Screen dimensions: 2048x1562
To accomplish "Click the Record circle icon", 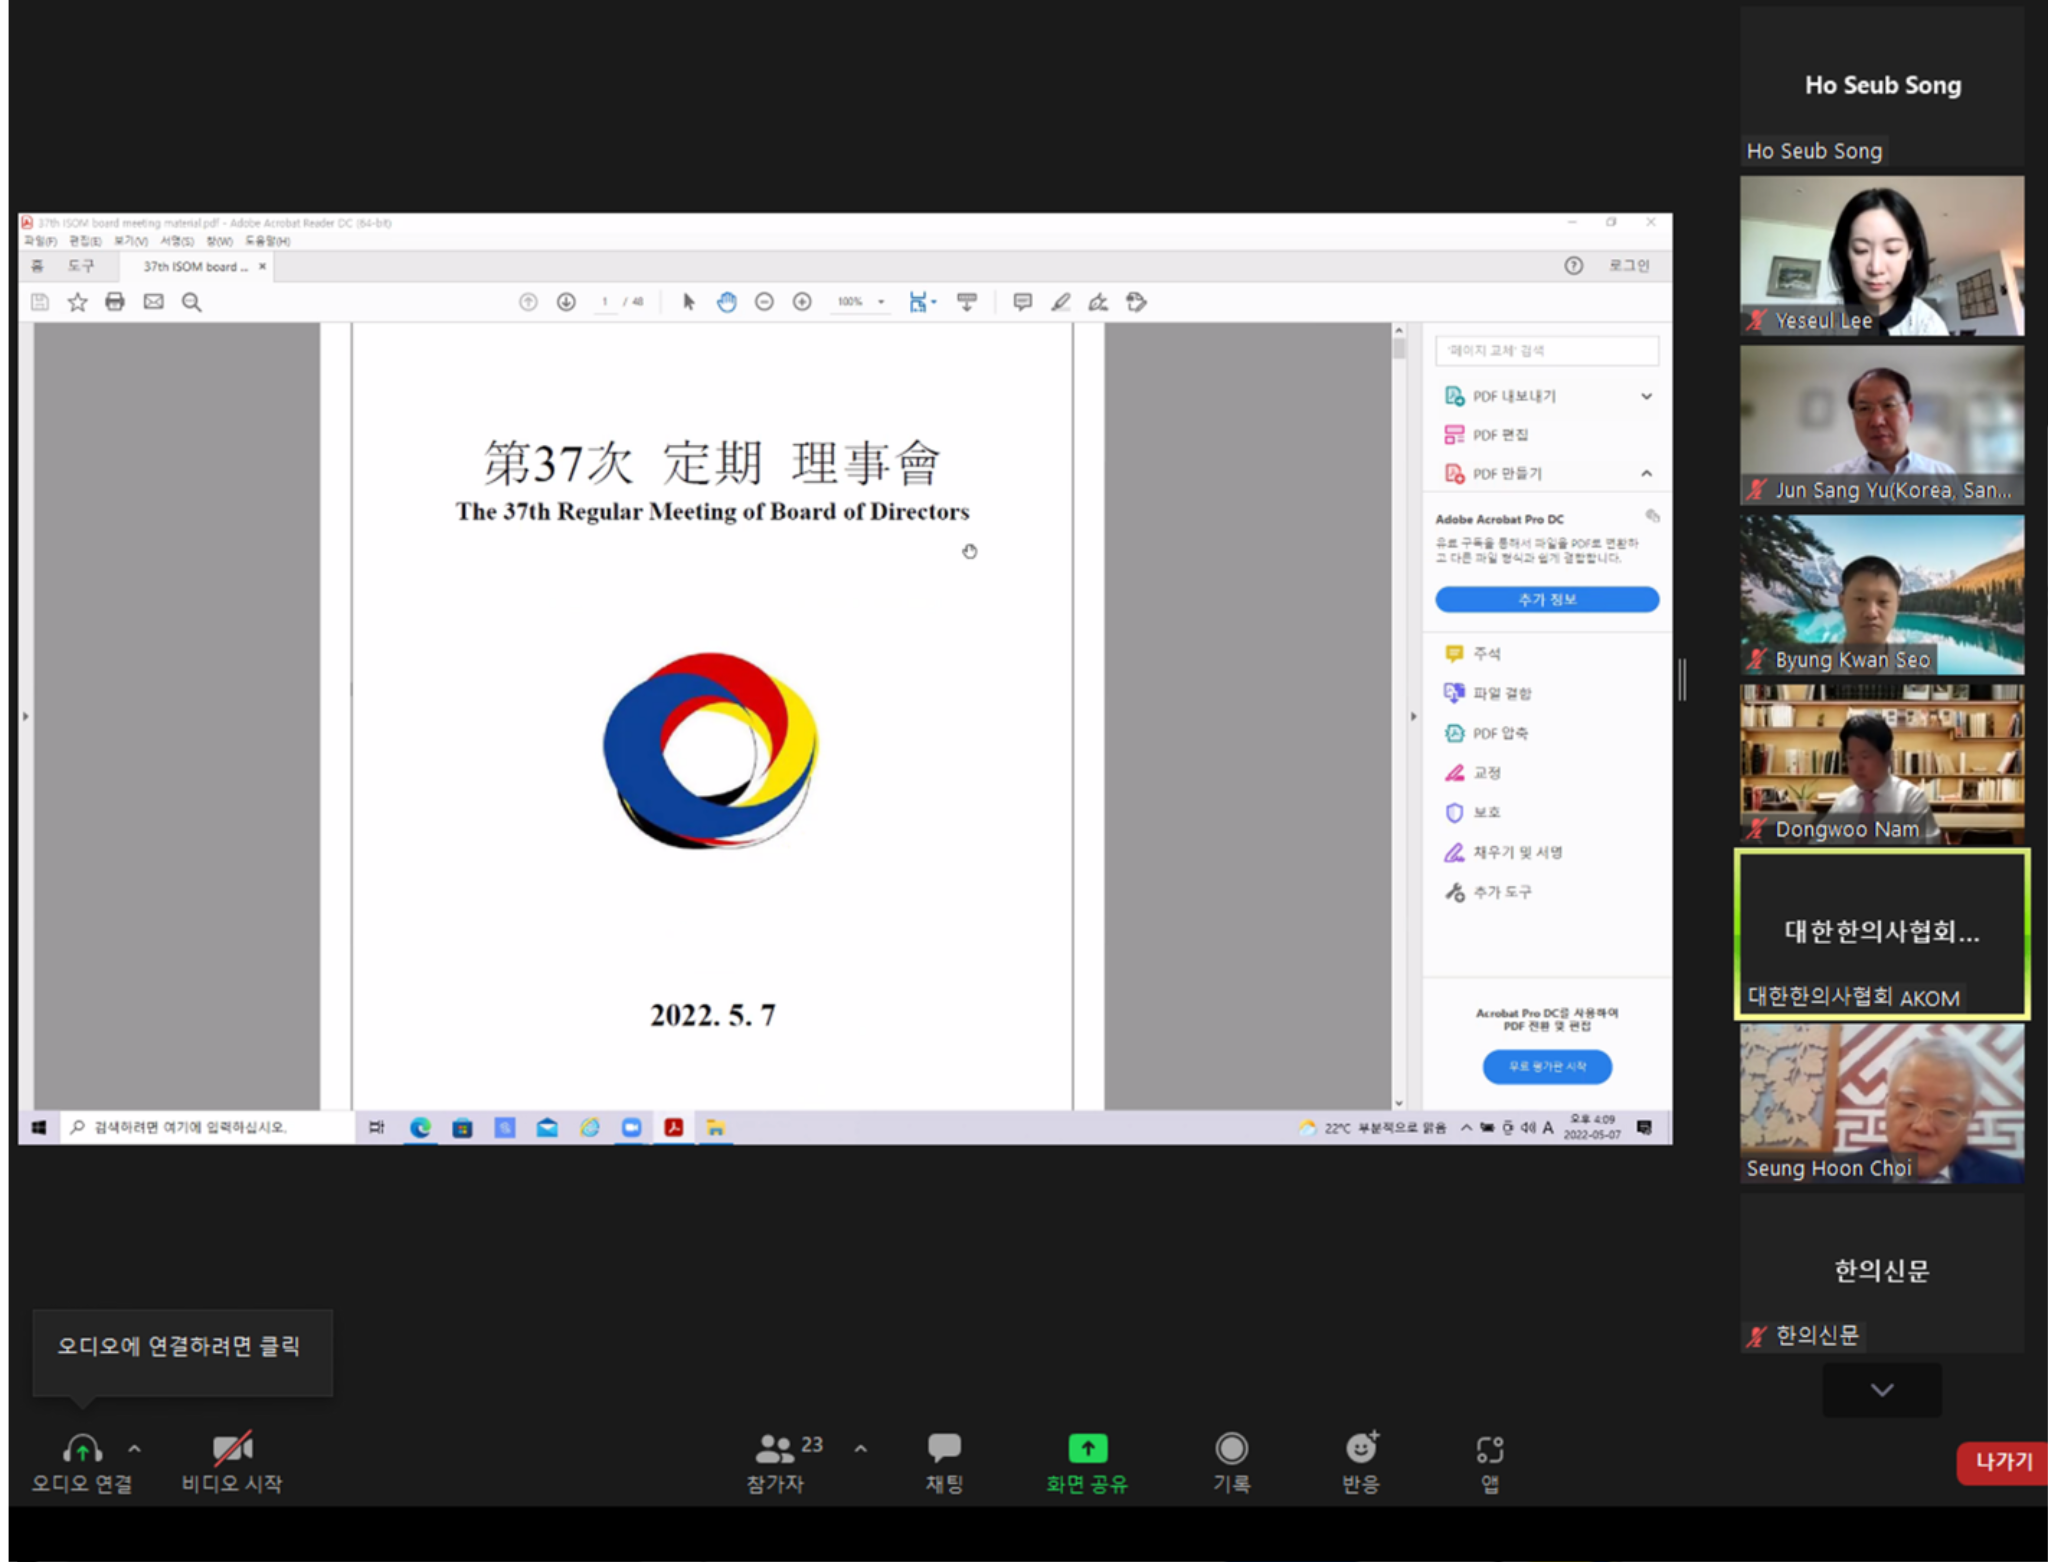I will [x=1231, y=1449].
